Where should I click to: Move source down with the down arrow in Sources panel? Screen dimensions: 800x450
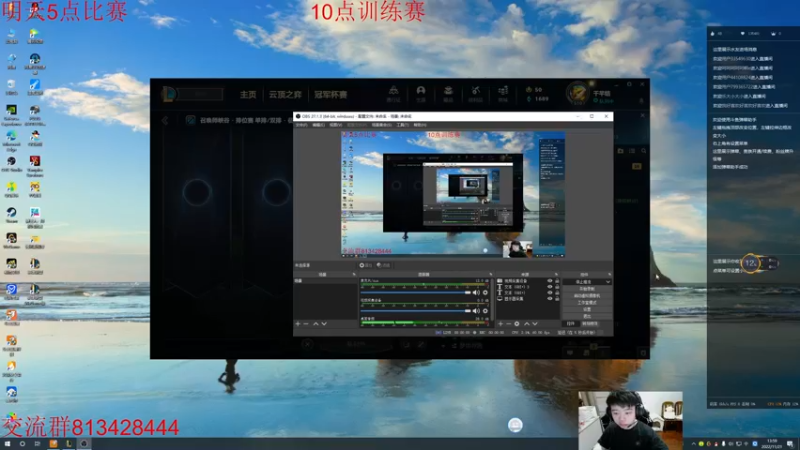click(x=535, y=324)
